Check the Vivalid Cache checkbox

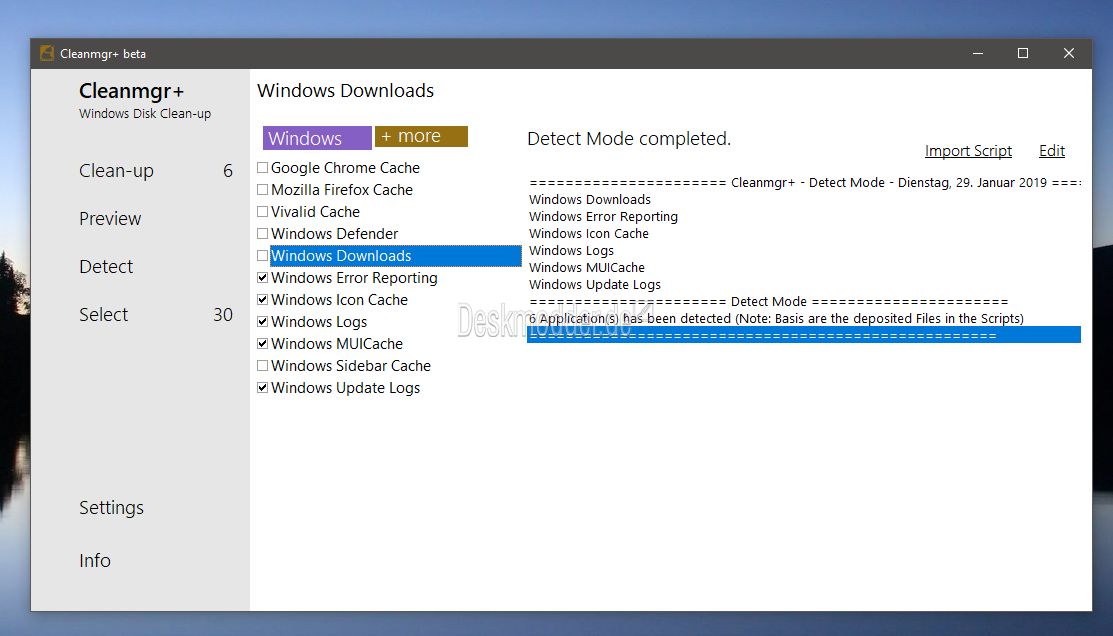click(263, 212)
